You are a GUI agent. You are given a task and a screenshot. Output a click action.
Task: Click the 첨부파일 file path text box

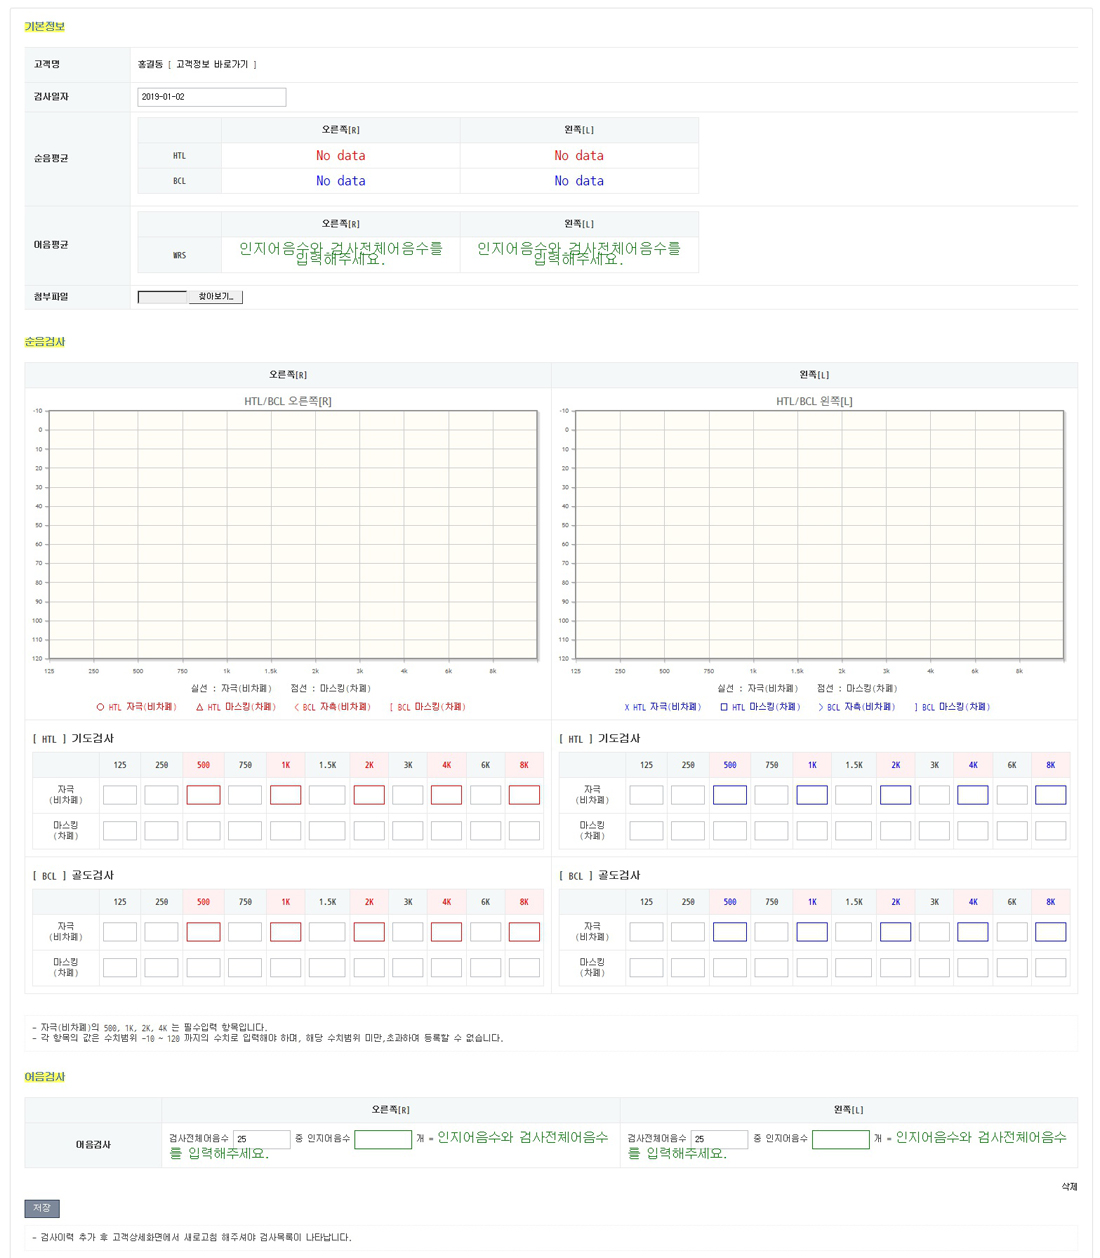(162, 297)
